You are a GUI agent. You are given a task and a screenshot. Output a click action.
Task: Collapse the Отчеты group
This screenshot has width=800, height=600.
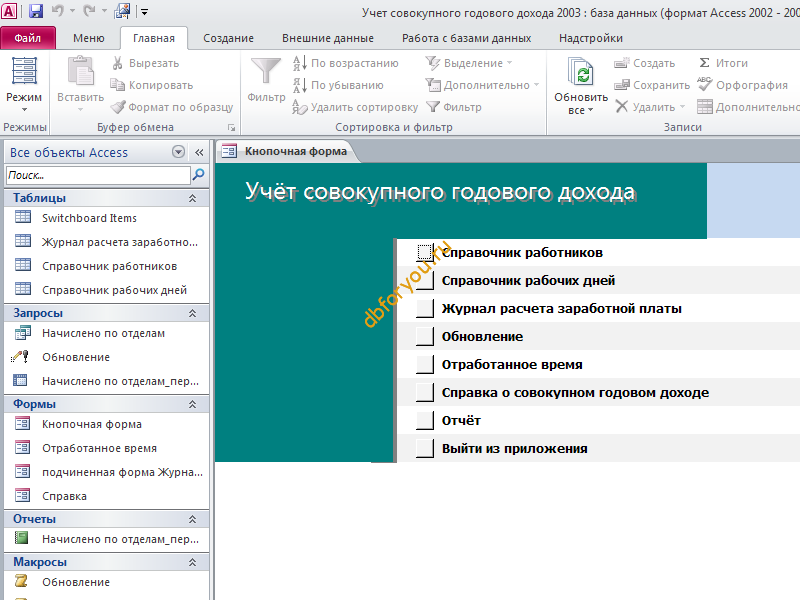[192, 519]
